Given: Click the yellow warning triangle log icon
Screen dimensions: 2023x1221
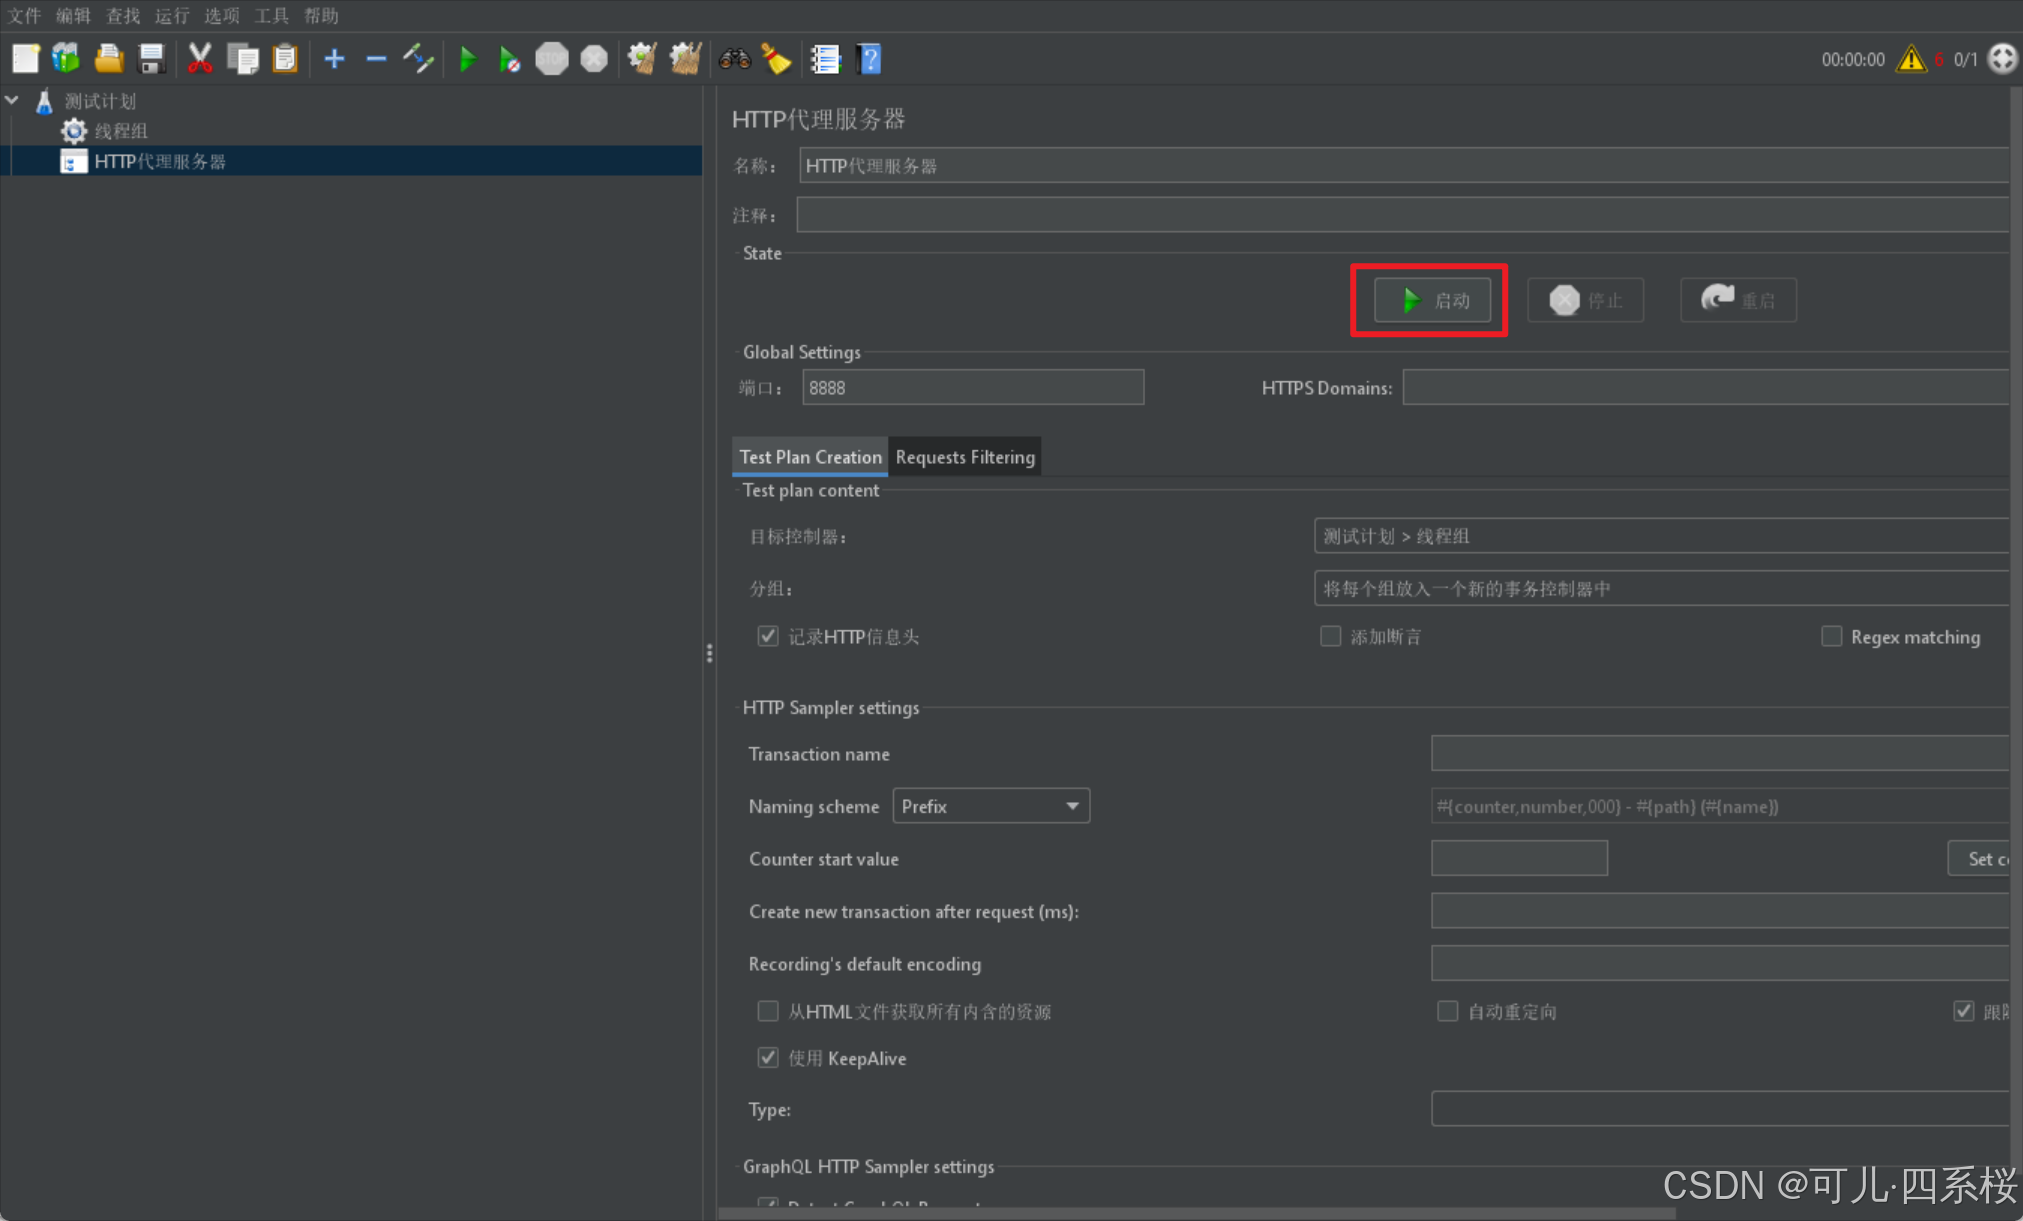Looking at the screenshot, I should click(1911, 59).
